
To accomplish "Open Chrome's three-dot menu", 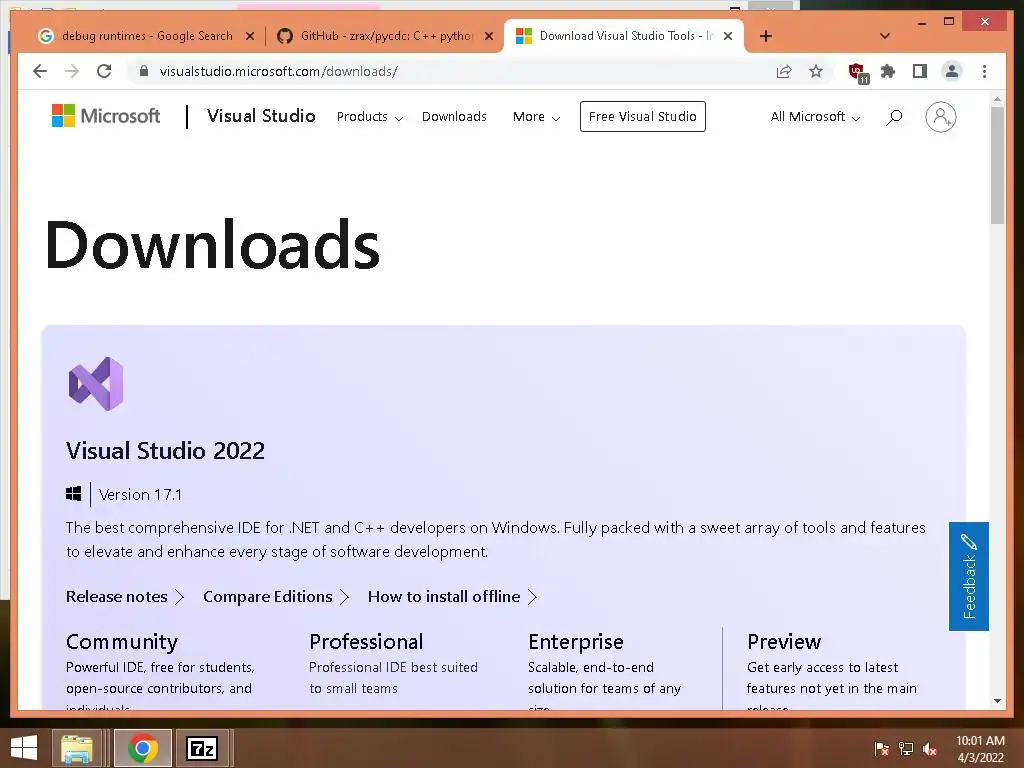I will [984, 71].
